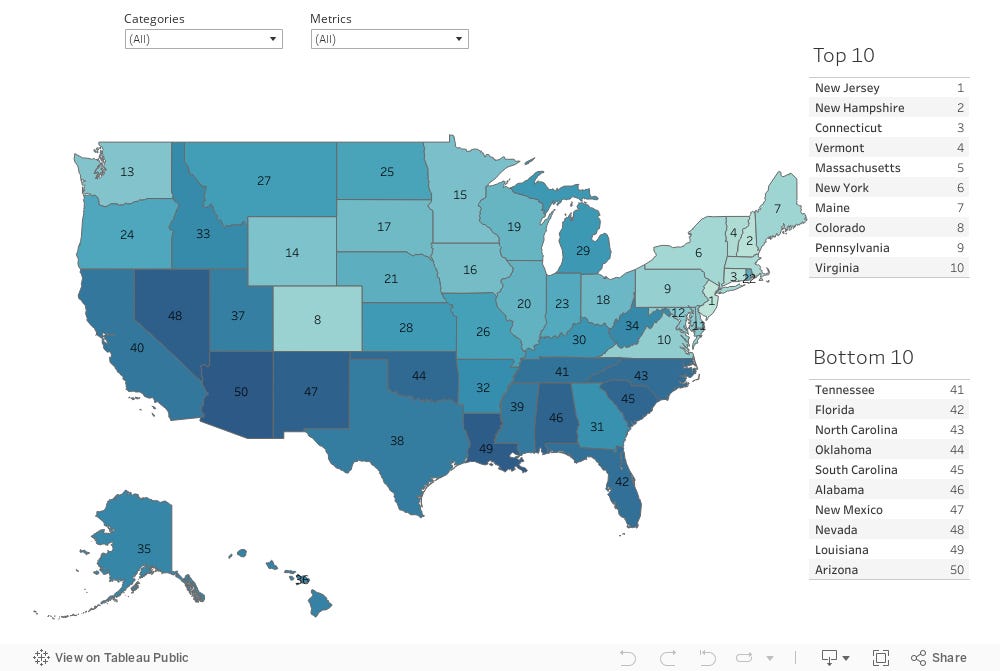1000x671 pixels.
Task: Click Idaho on the map (33)
Action: tap(203, 234)
